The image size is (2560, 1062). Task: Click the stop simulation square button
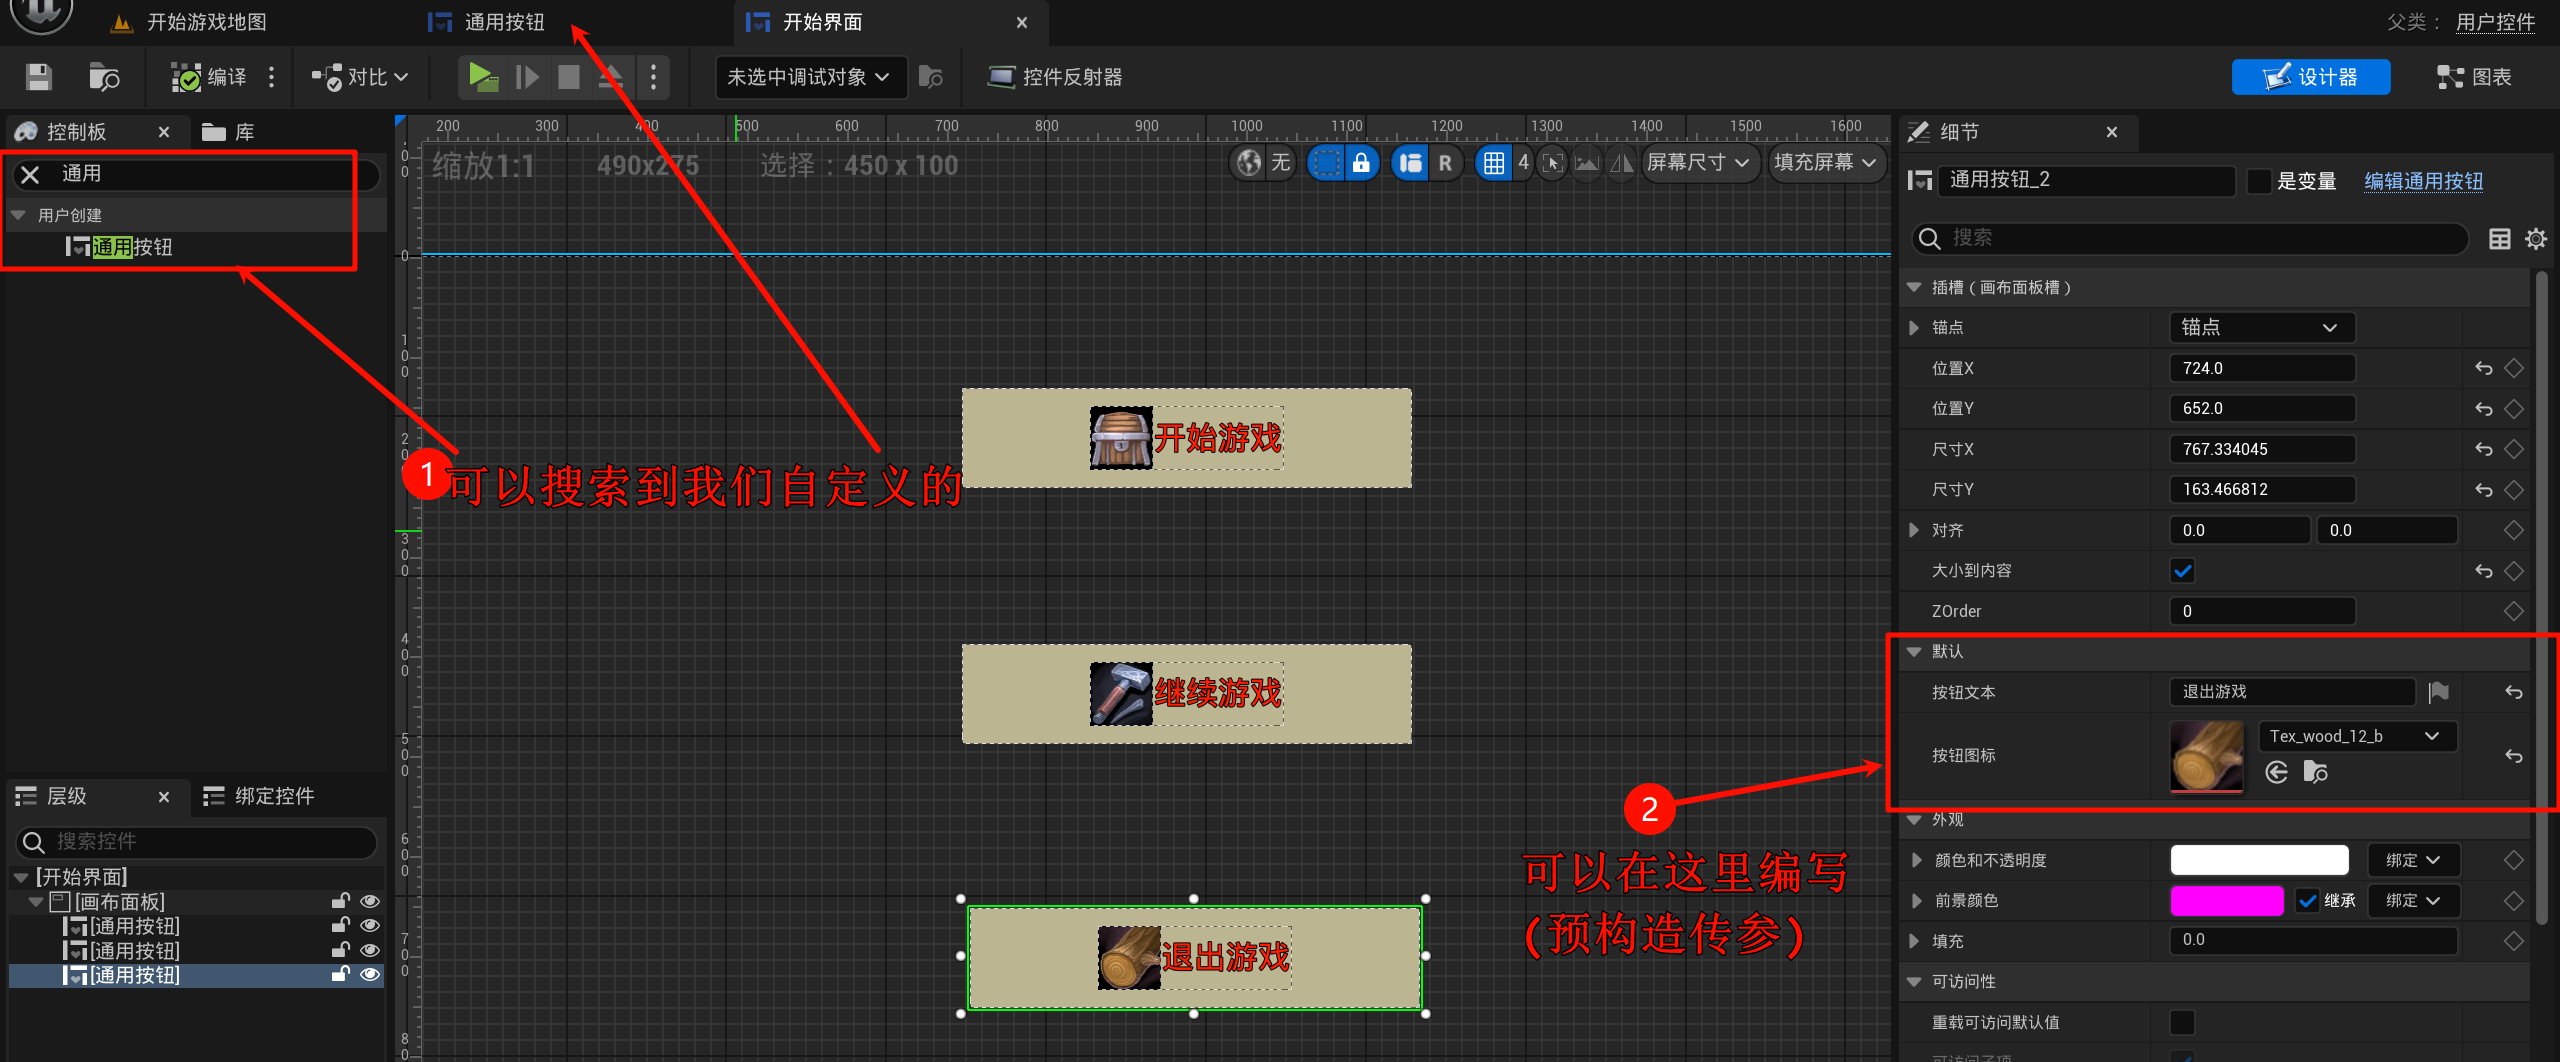point(568,77)
